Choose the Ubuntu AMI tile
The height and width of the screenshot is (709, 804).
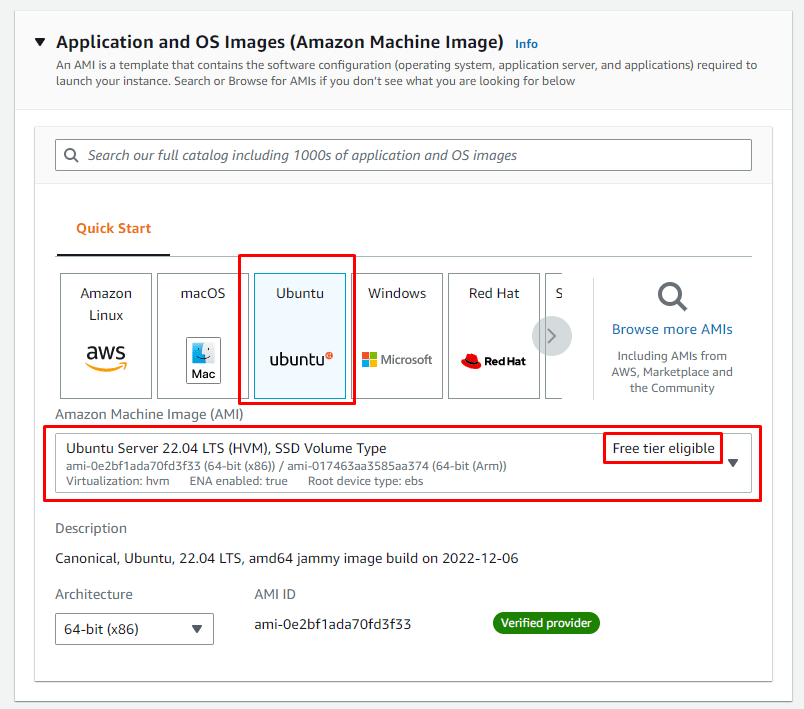click(300, 336)
